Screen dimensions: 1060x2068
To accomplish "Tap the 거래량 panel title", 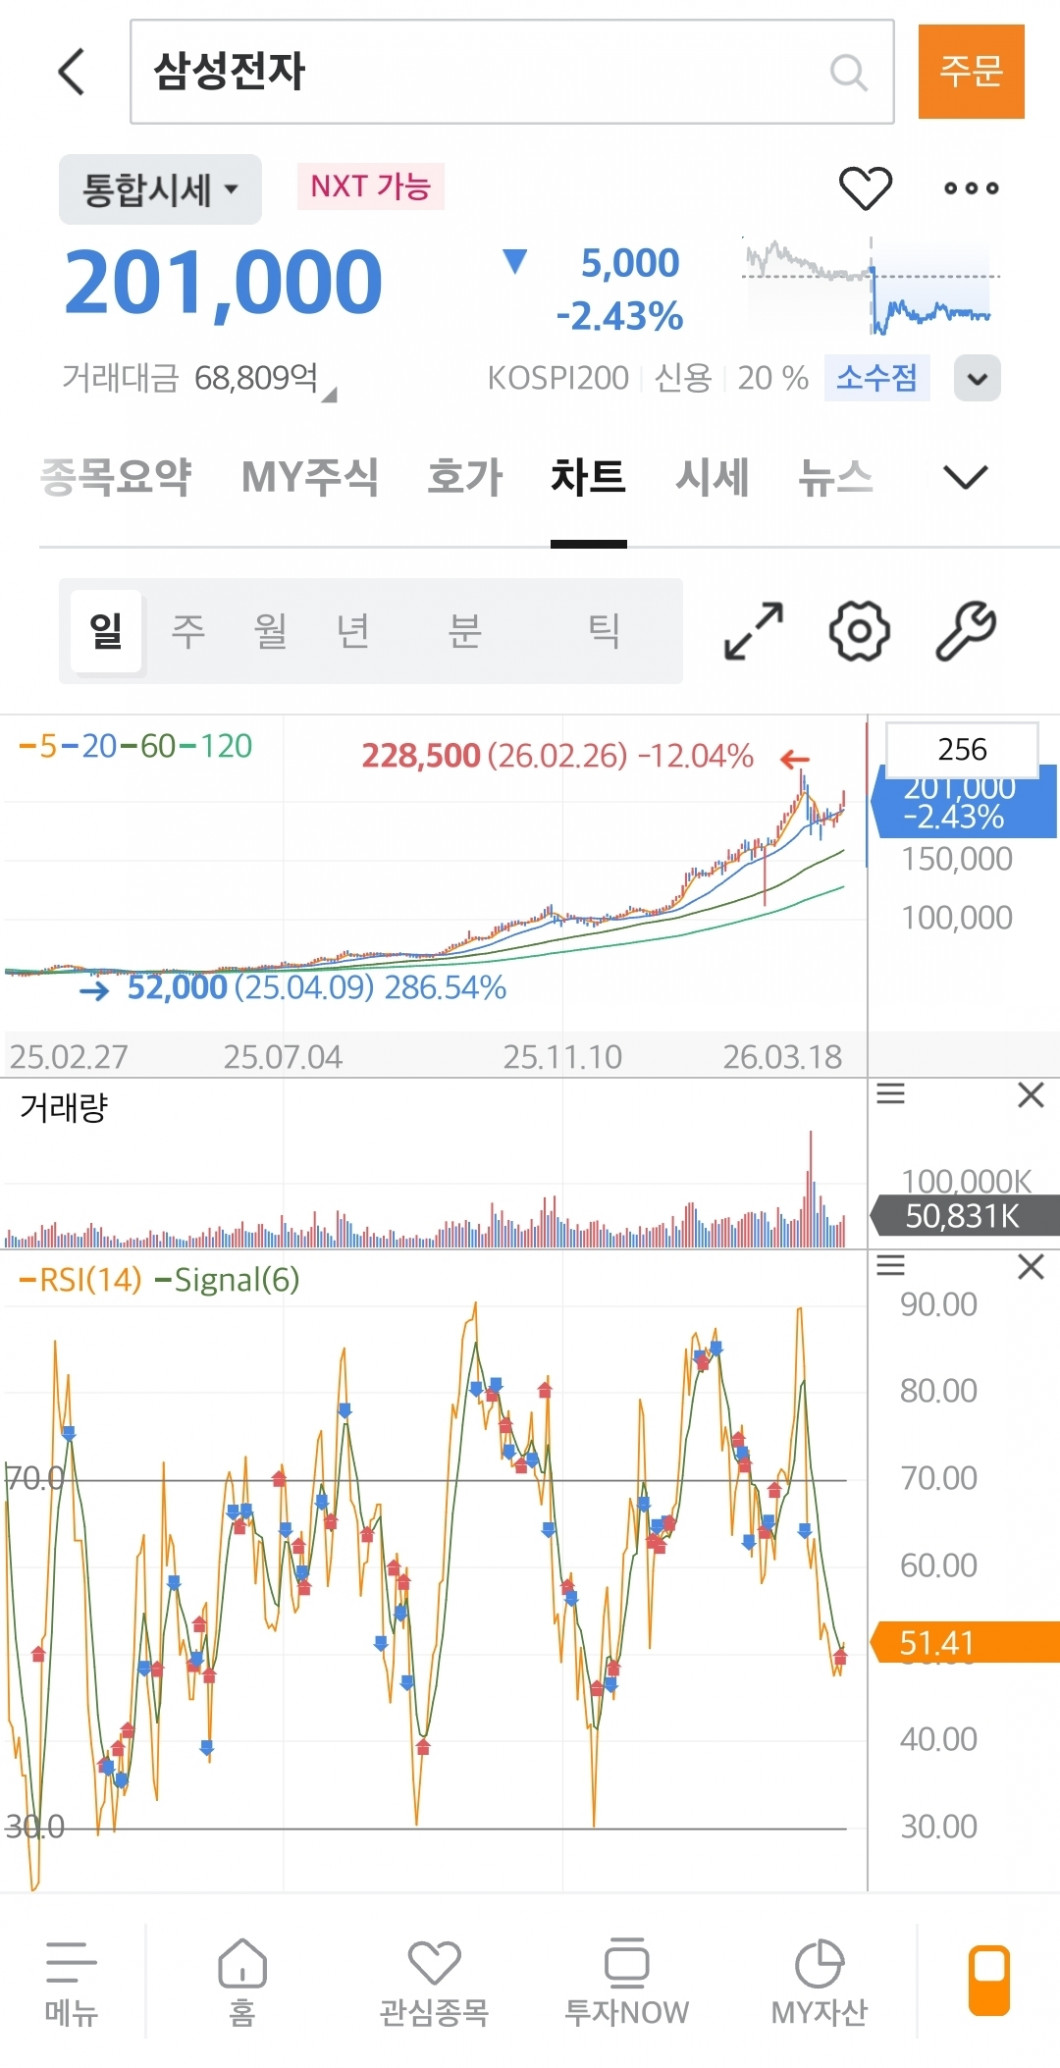I will pyautogui.click(x=64, y=1108).
